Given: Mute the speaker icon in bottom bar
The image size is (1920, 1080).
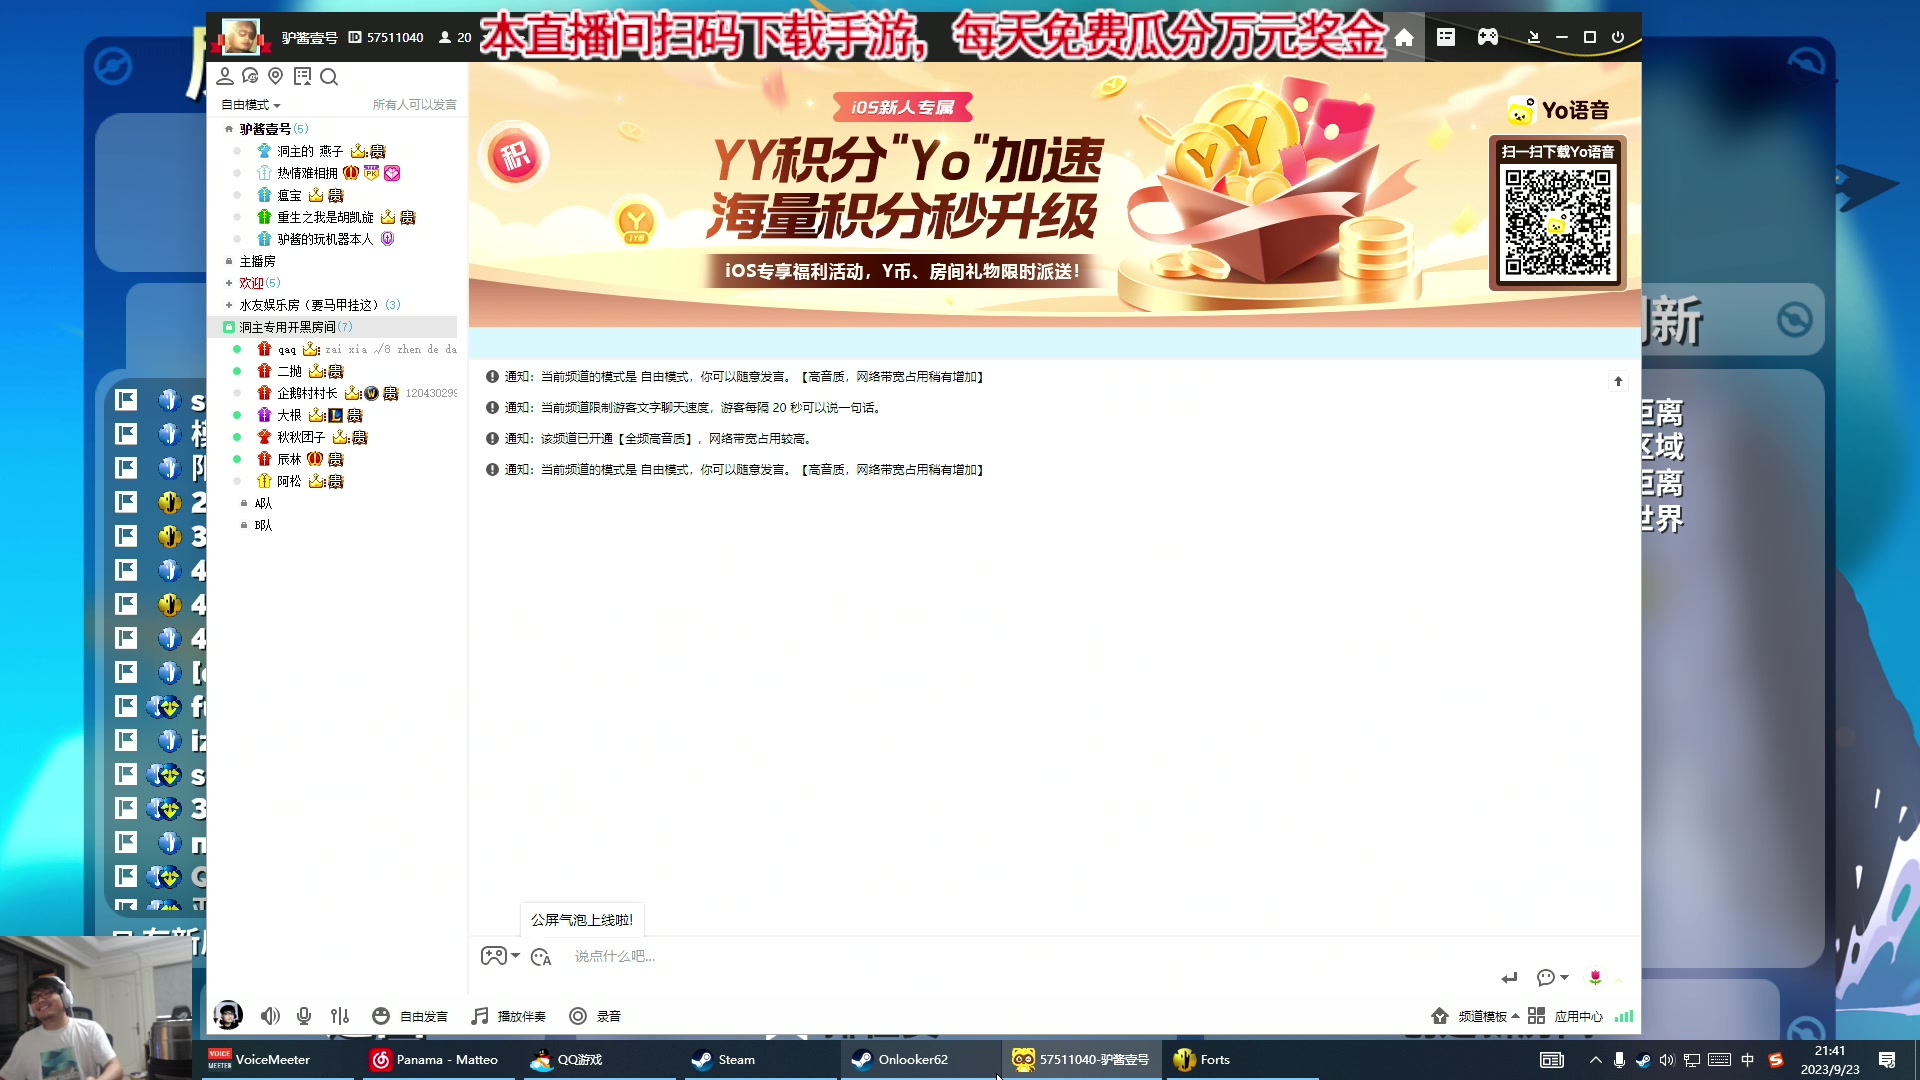Looking at the screenshot, I should coord(270,1016).
